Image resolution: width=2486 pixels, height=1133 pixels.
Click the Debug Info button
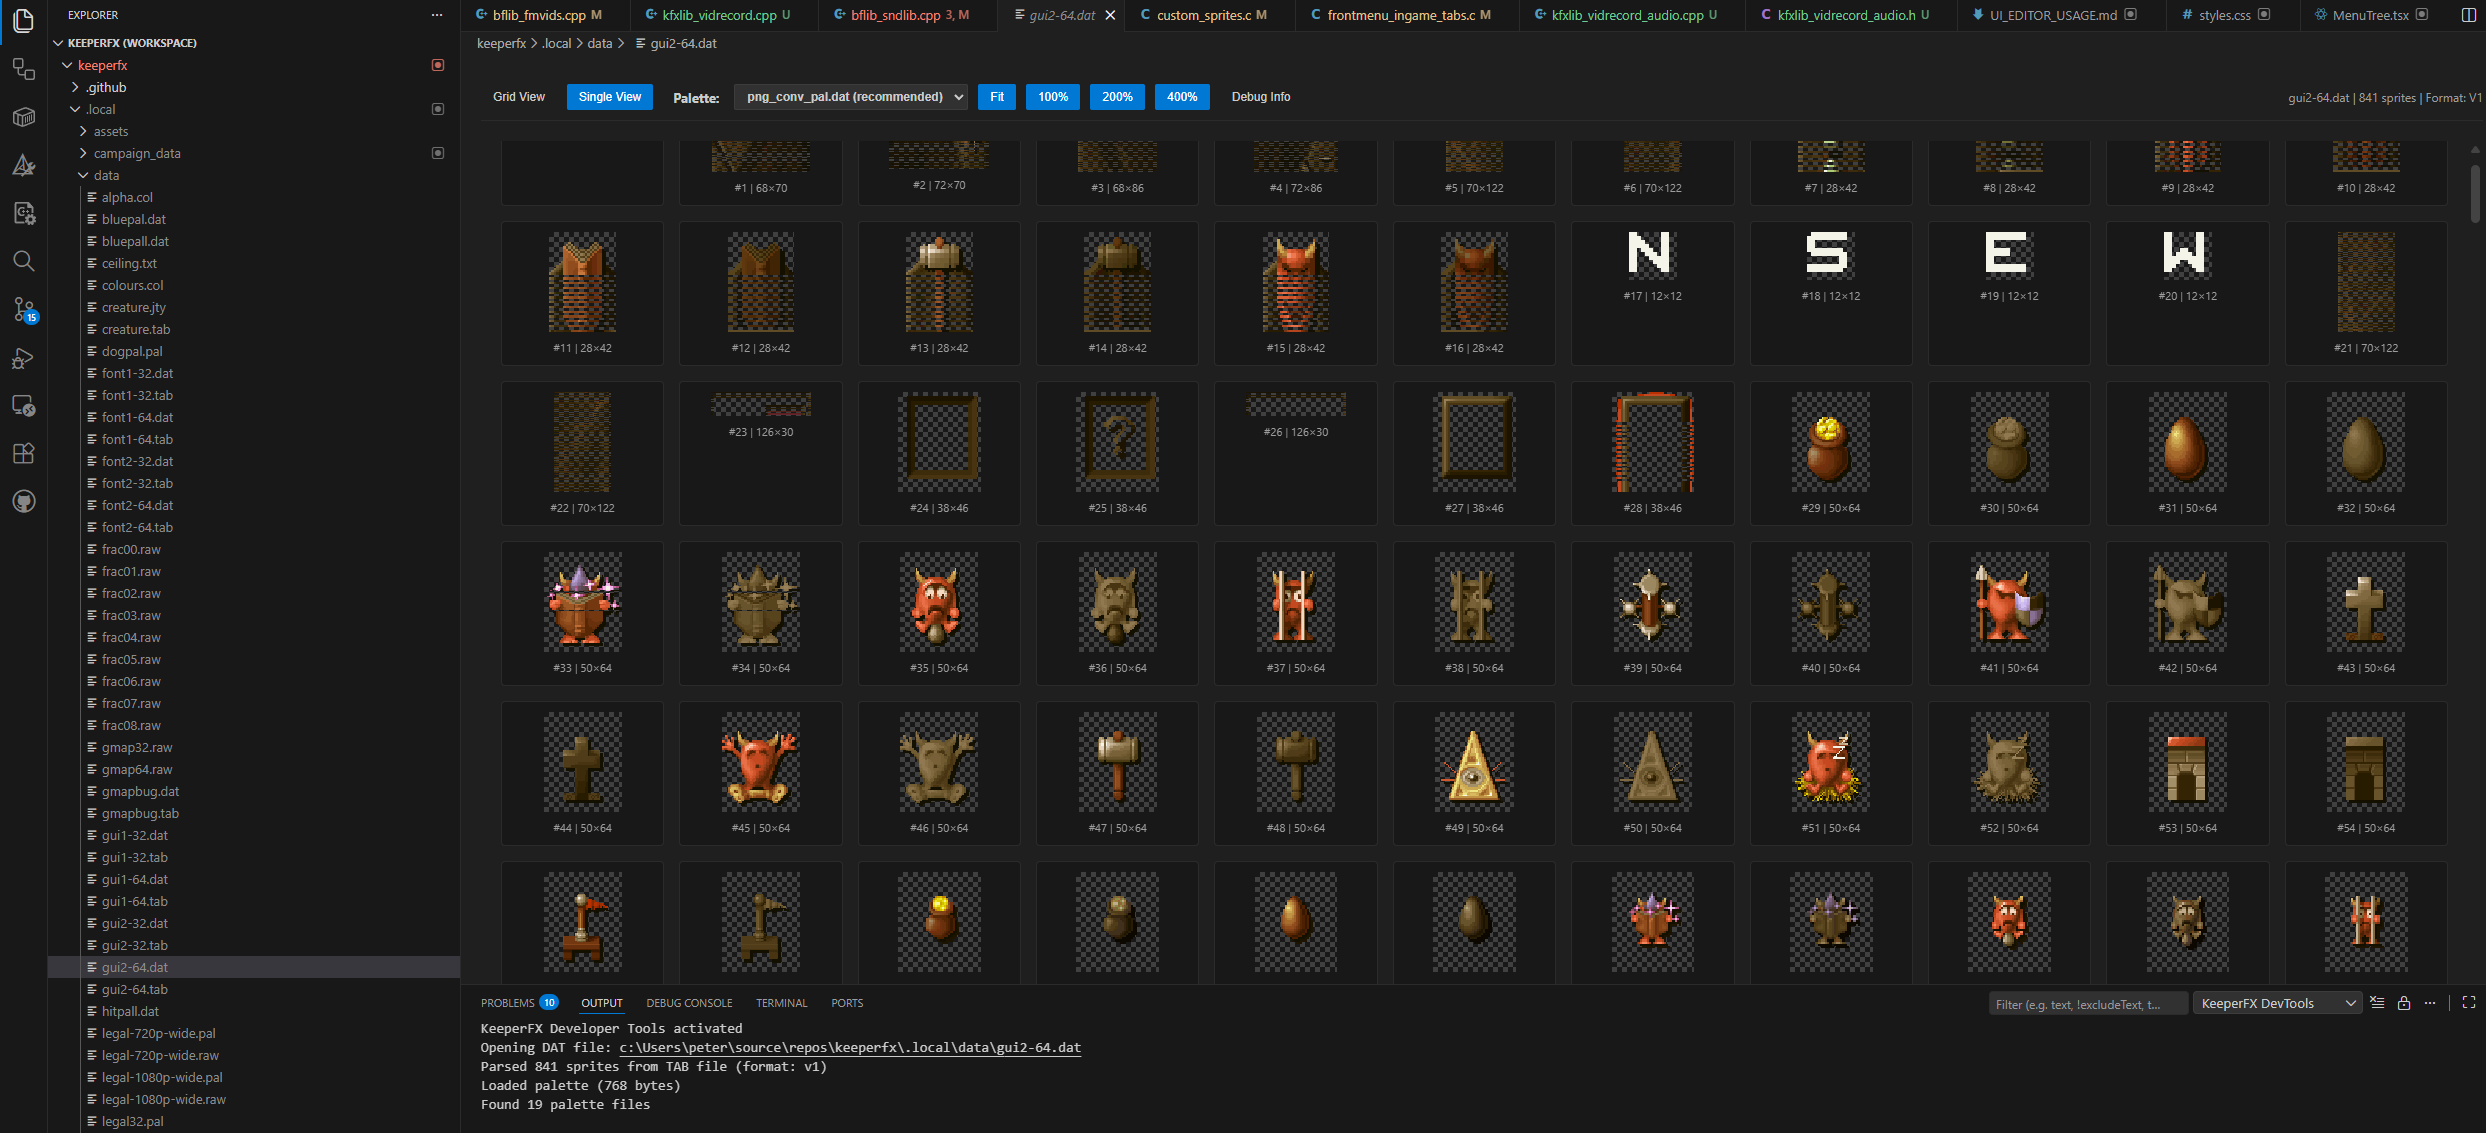click(x=1260, y=97)
